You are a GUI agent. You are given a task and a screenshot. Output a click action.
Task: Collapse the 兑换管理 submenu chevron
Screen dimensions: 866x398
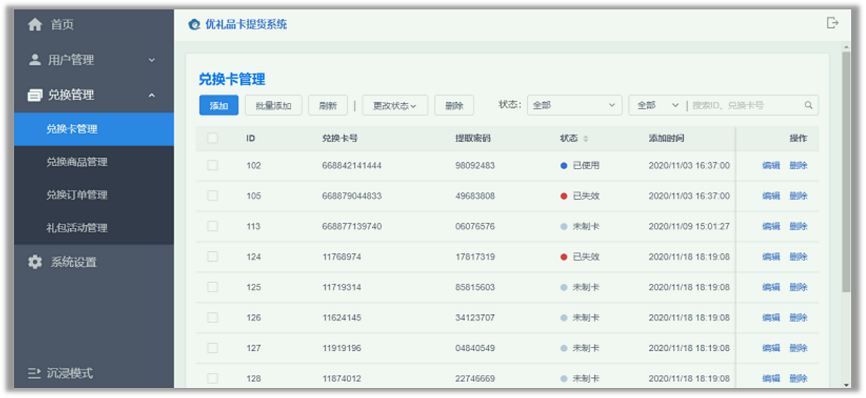152,95
